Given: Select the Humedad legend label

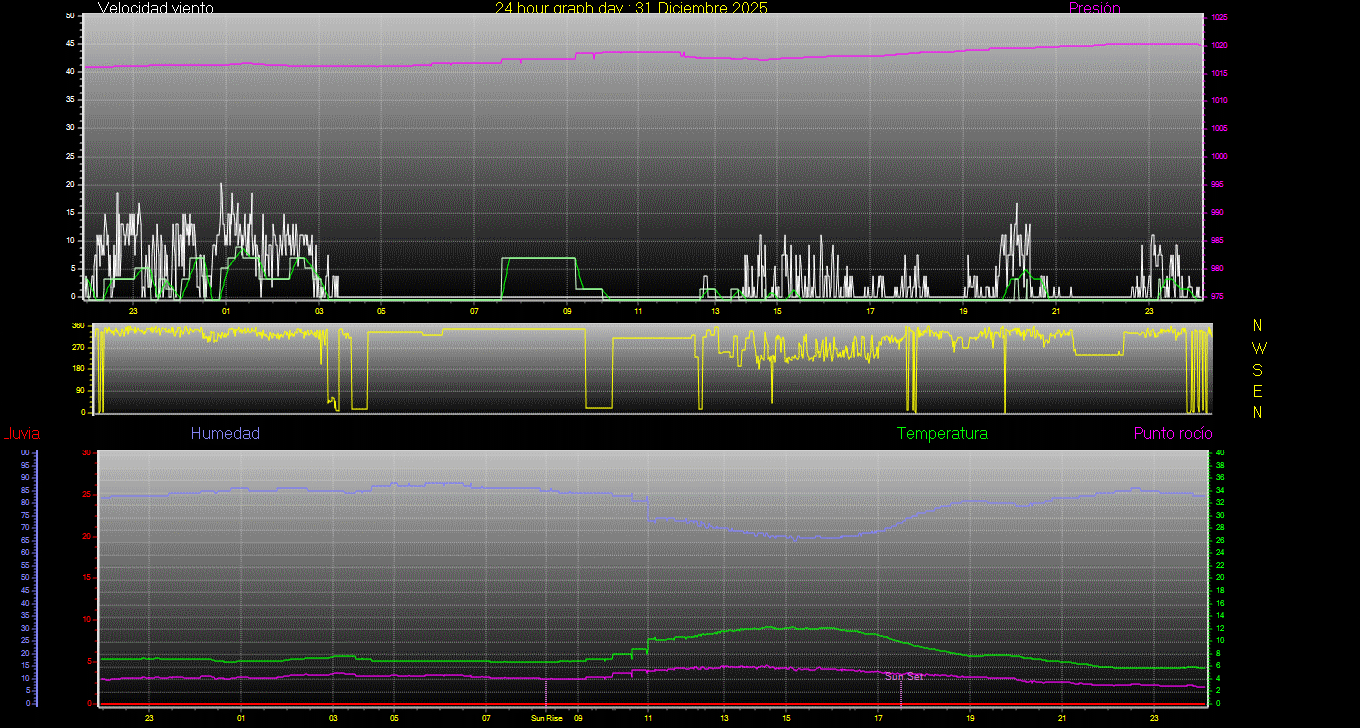Looking at the screenshot, I should point(225,434).
